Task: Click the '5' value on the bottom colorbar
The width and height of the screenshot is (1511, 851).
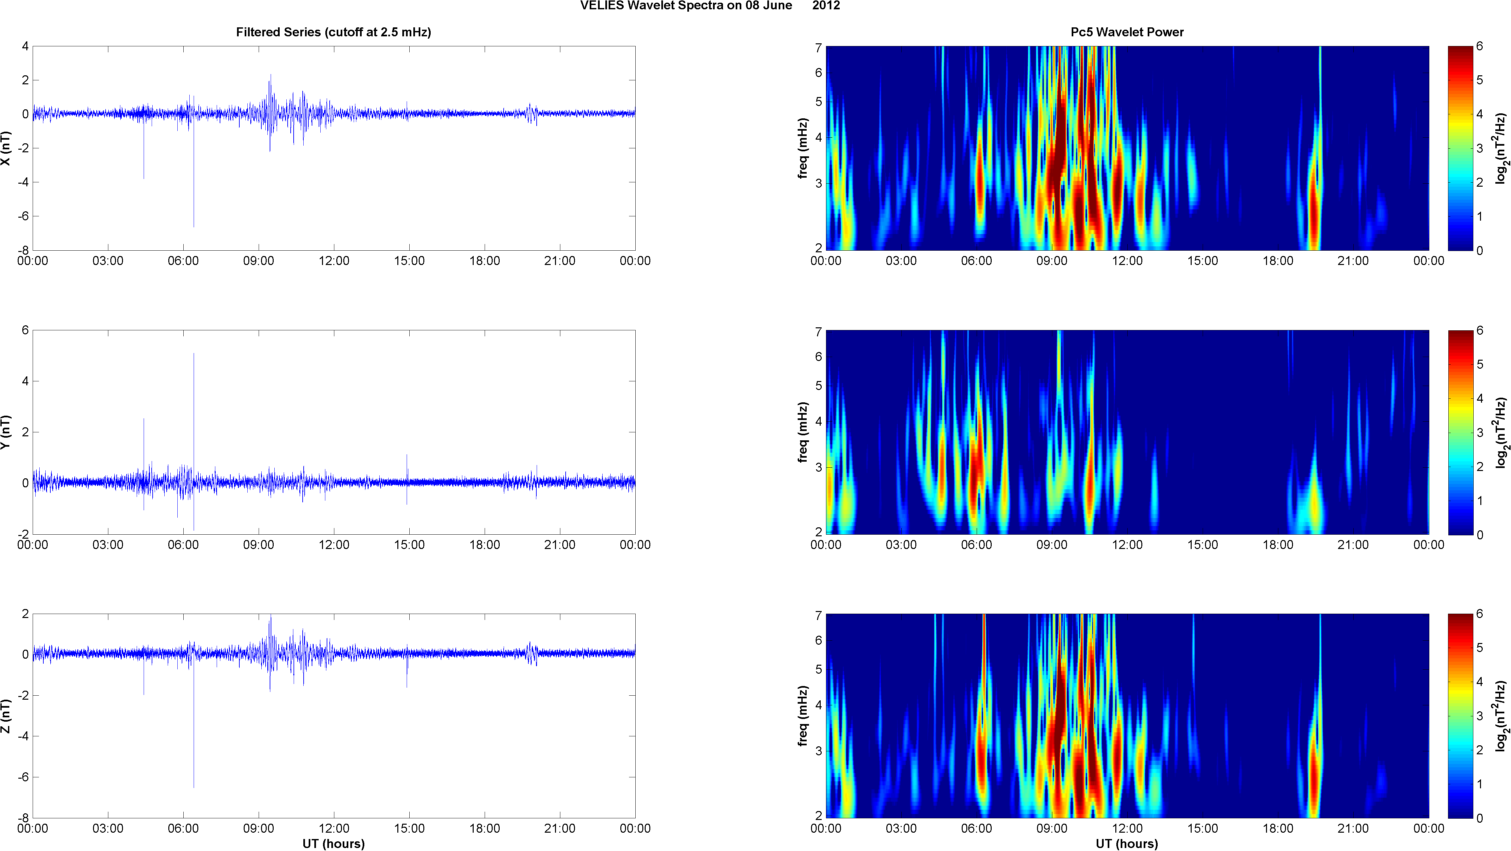Action: (x=1480, y=648)
